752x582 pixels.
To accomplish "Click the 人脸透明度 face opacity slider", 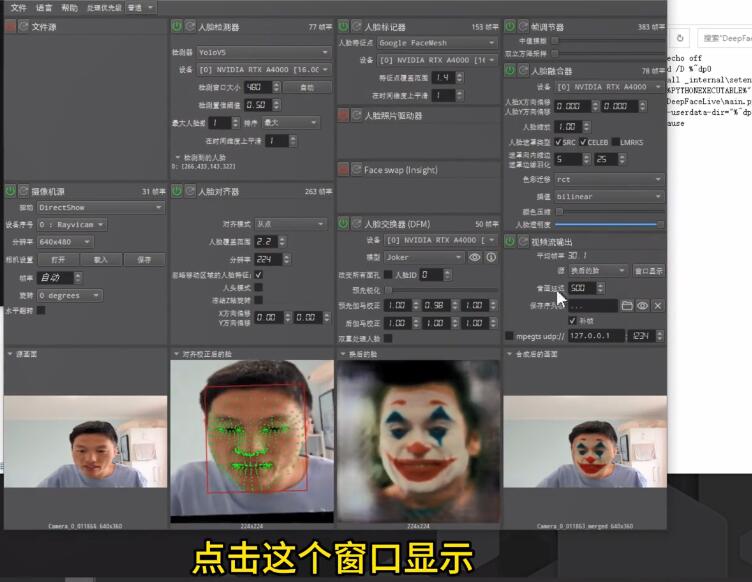I will (x=609, y=224).
